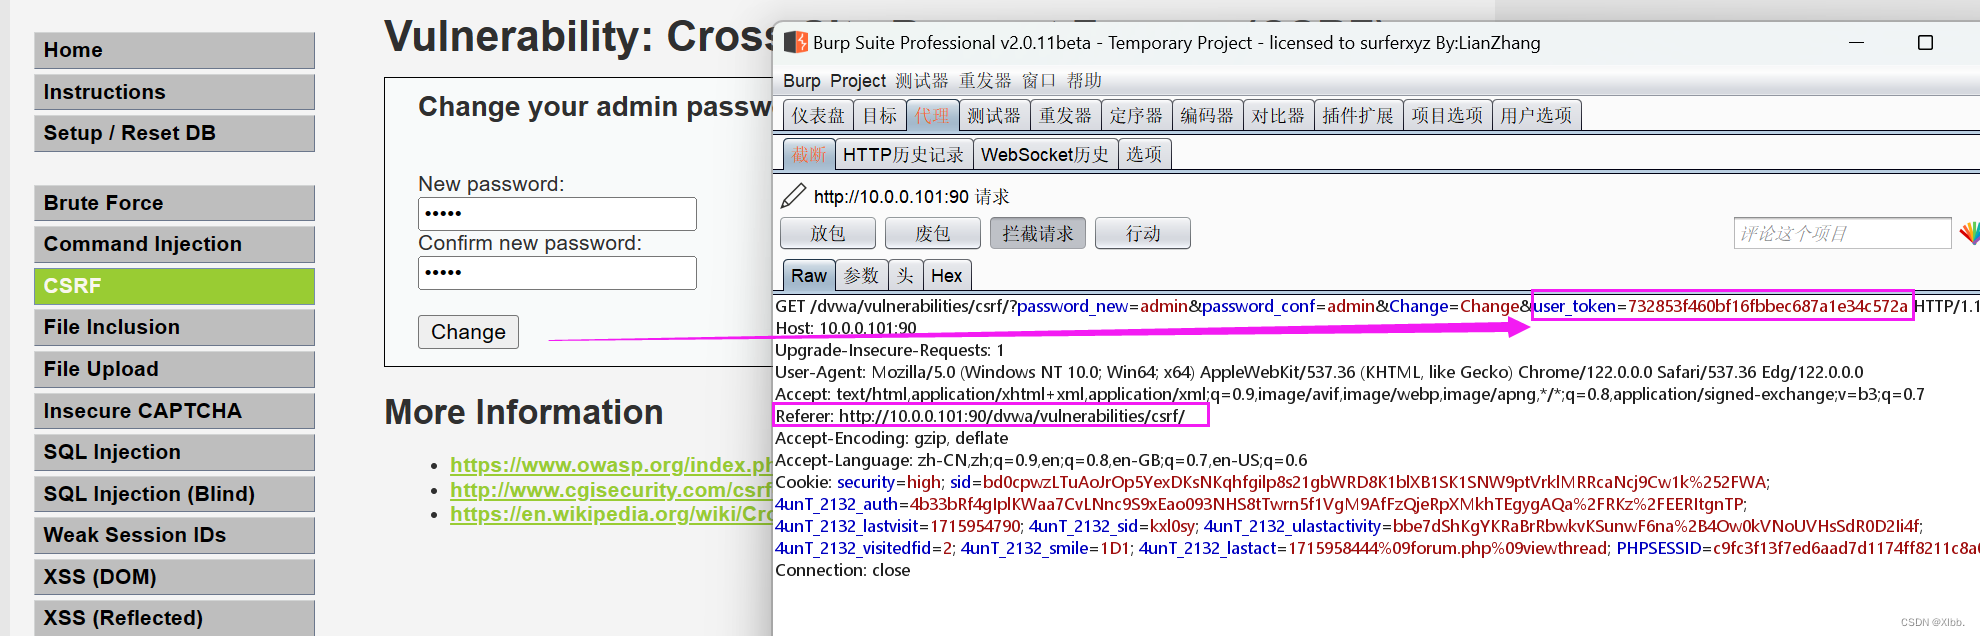Toggle the 拦截请求 intercept button
Image resolution: width=1980 pixels, height=636 pixels.
point(1038,233)
